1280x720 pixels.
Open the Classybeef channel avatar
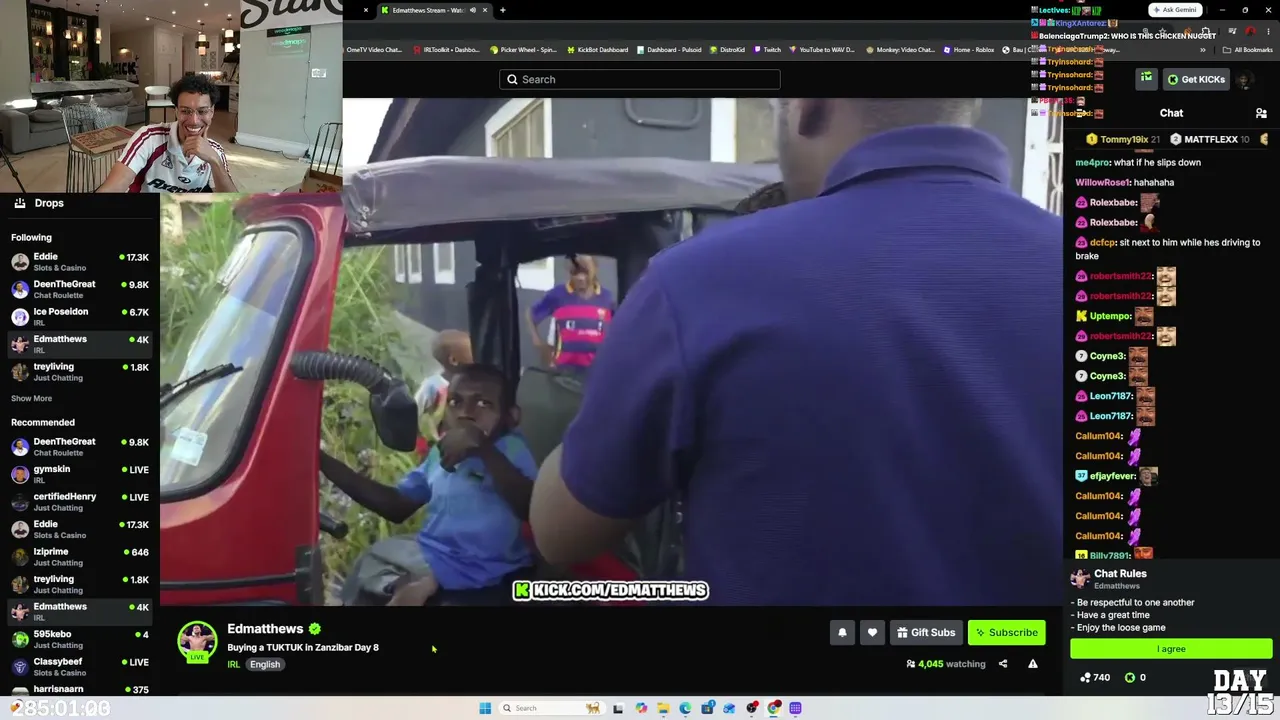20,667
